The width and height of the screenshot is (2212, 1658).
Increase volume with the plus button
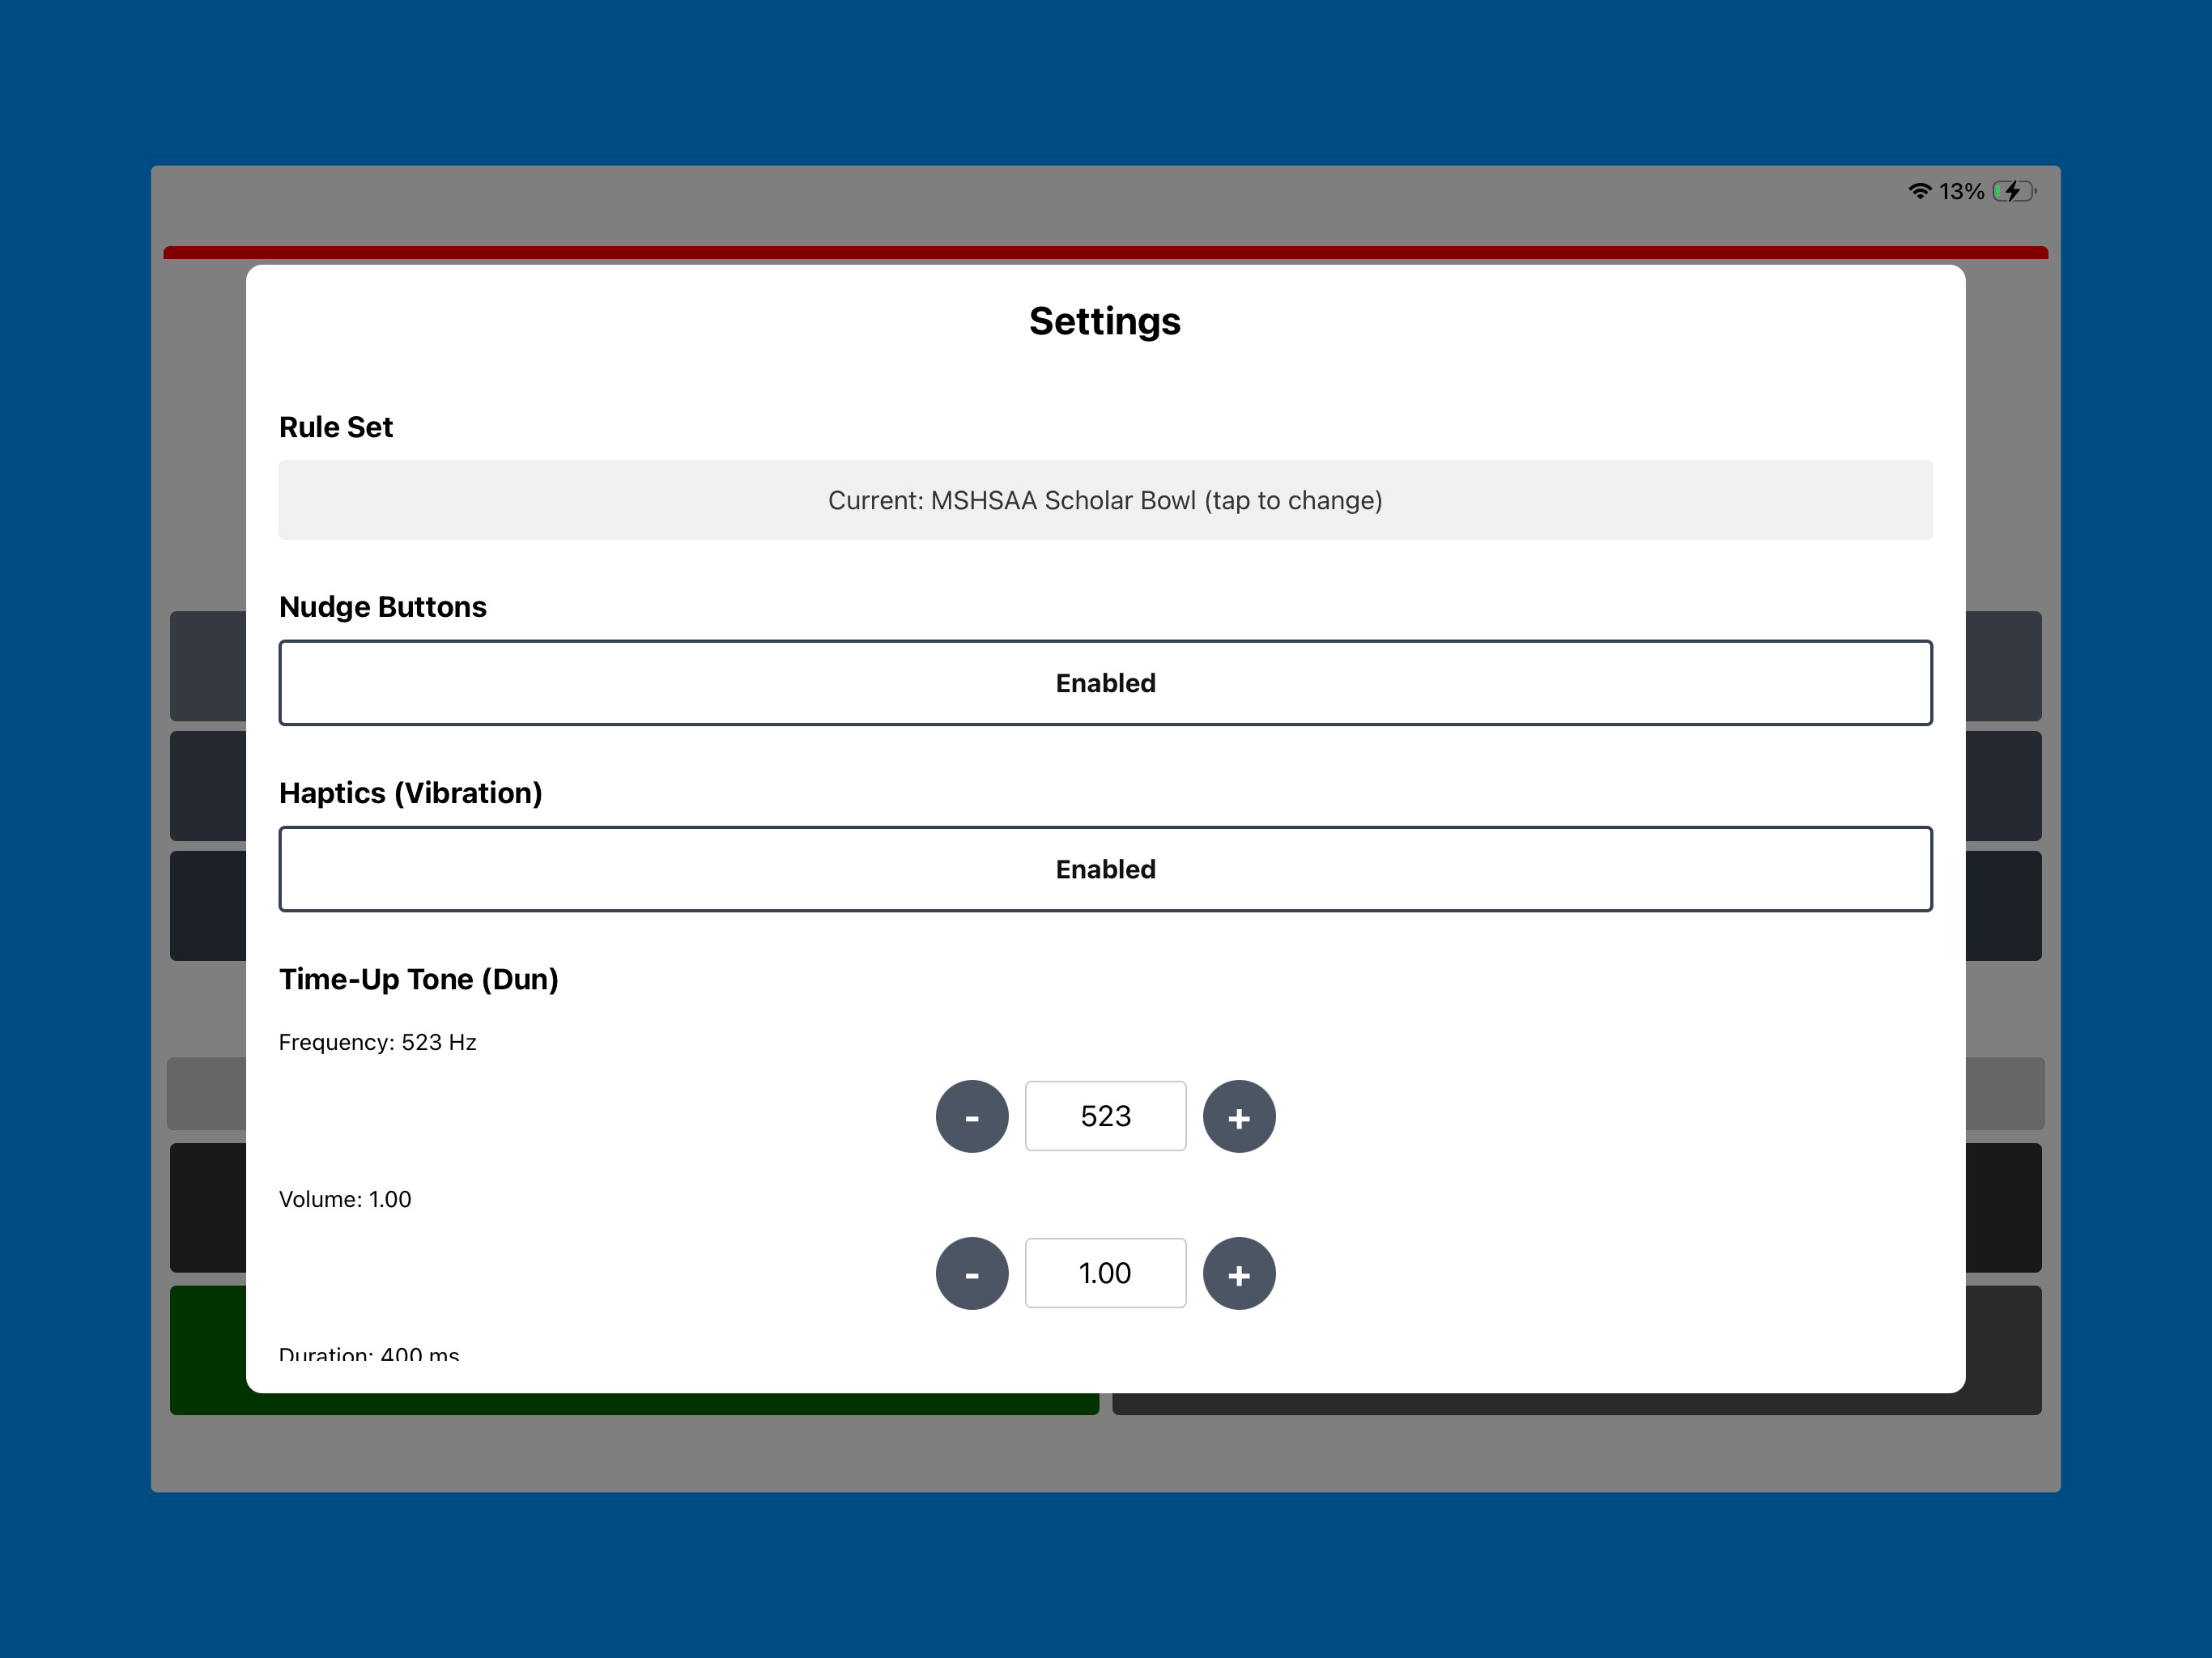pyautogui.click(x=1239, y=1273)
